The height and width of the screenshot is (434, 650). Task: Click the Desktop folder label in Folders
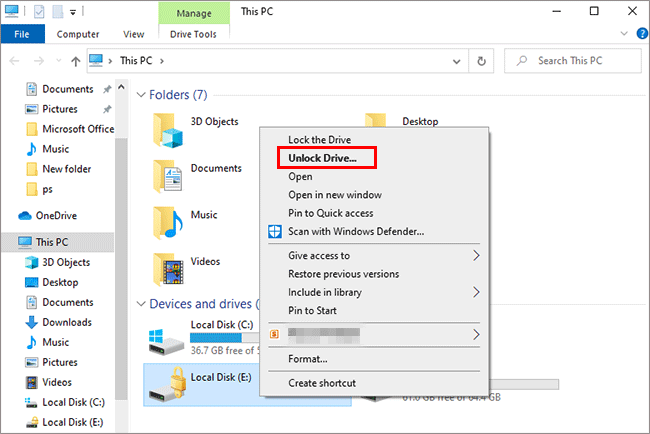pyautogui.click(x=420, y=121)
